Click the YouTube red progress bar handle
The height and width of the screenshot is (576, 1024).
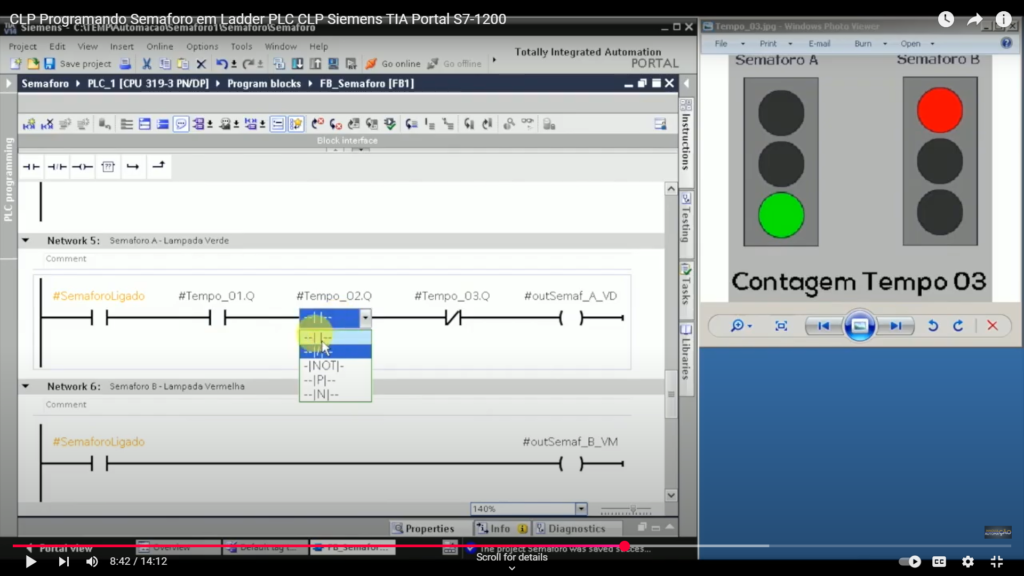625,546
